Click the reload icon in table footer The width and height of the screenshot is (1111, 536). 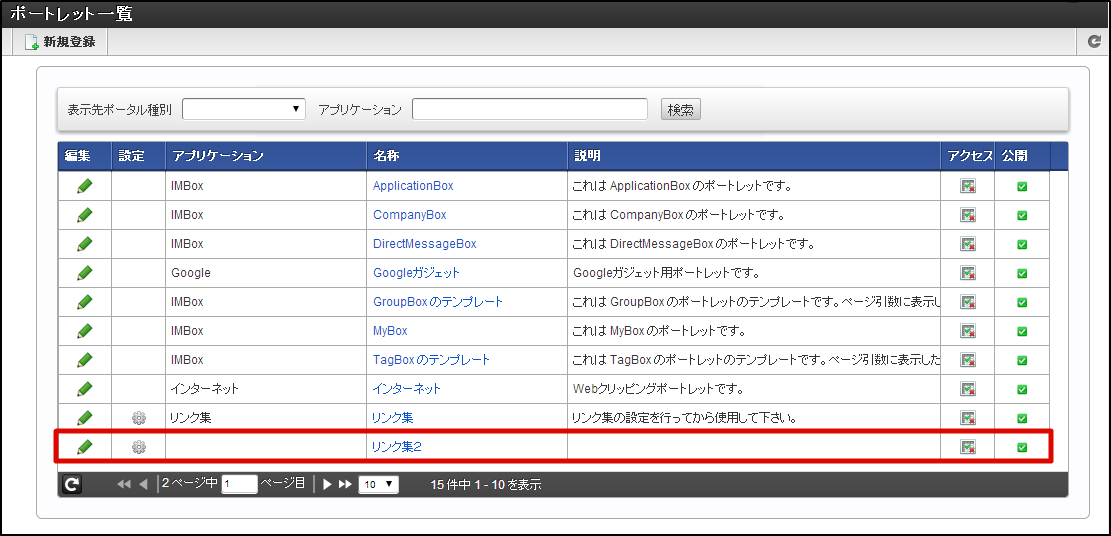72,484
